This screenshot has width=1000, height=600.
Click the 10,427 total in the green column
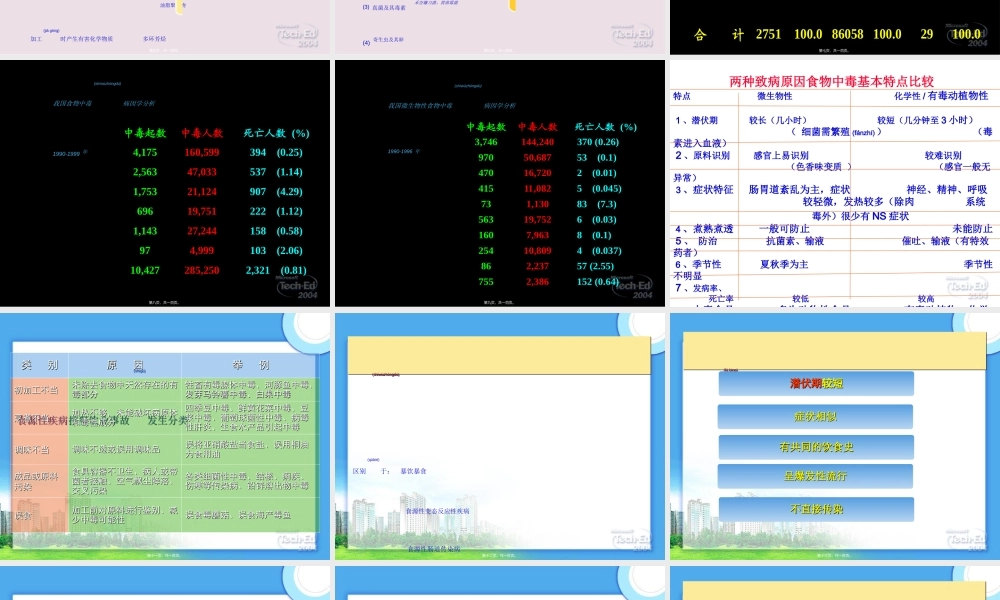pyautogui.click(x=144, y=270)
